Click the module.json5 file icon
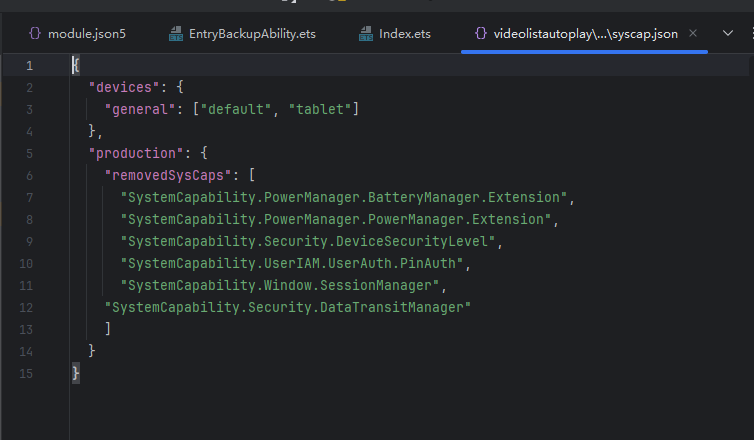The width and height of the screenshot is (754, 440). click(35, 33)
